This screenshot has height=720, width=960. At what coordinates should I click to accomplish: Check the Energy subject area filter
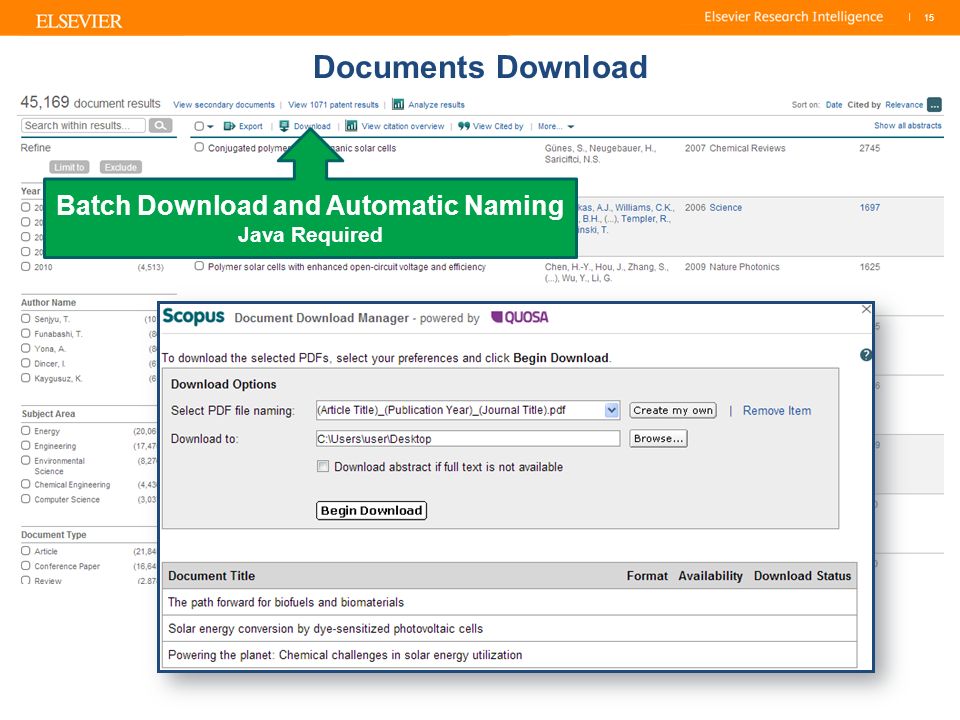(x=26, y=430)
